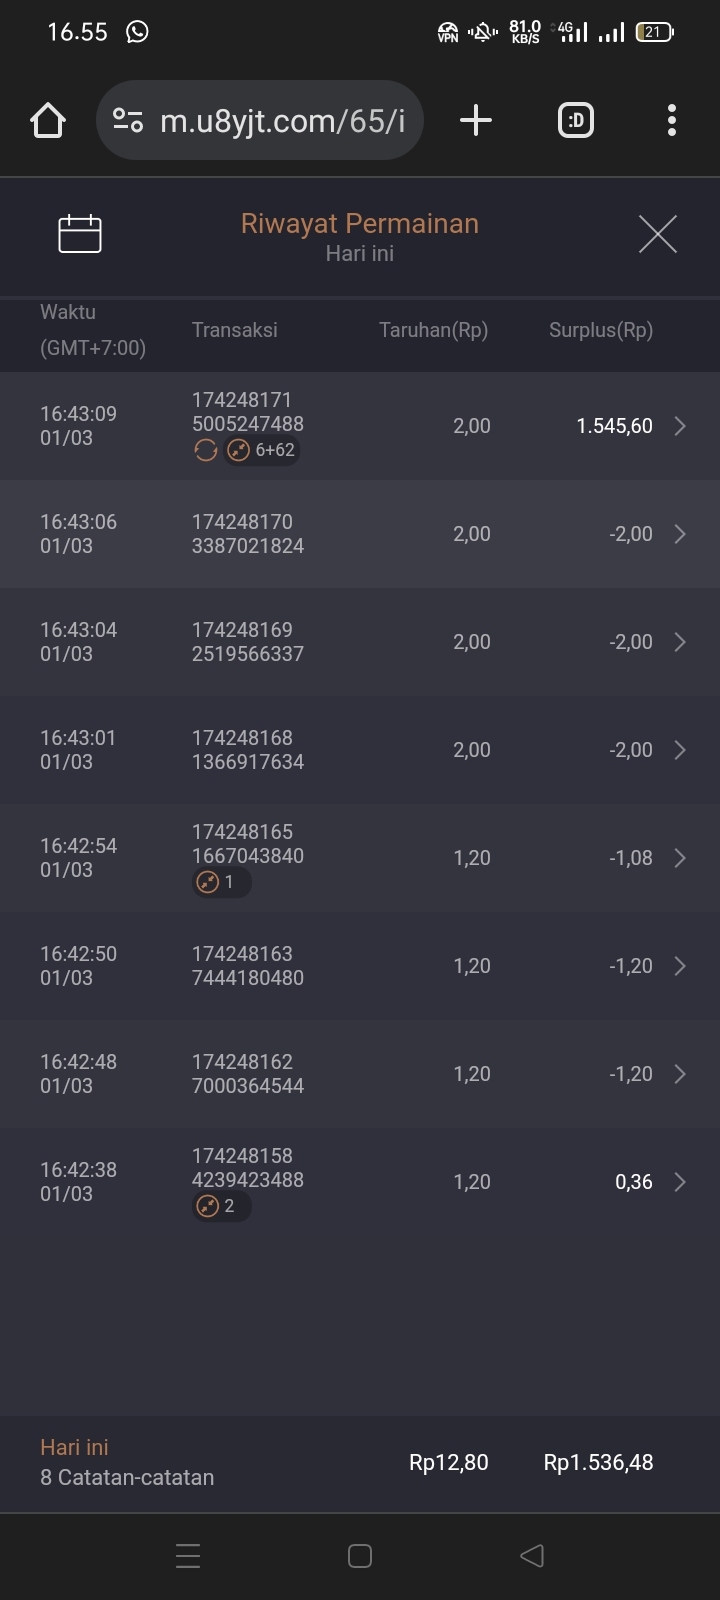Open a new browser tab

tap(476, 121)
